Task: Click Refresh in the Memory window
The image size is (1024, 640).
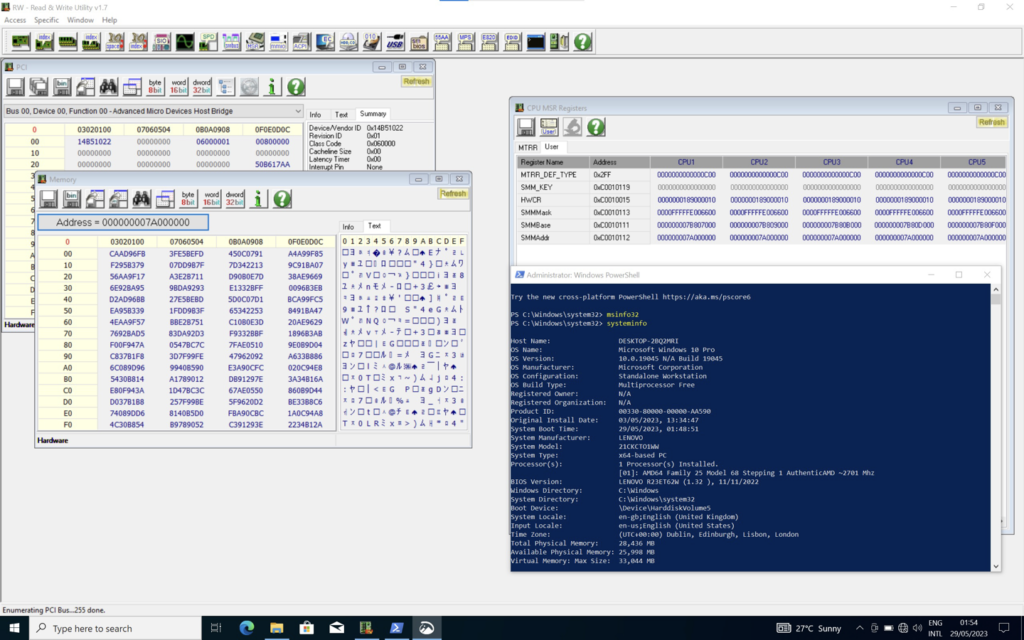Action: coord(453,194)
